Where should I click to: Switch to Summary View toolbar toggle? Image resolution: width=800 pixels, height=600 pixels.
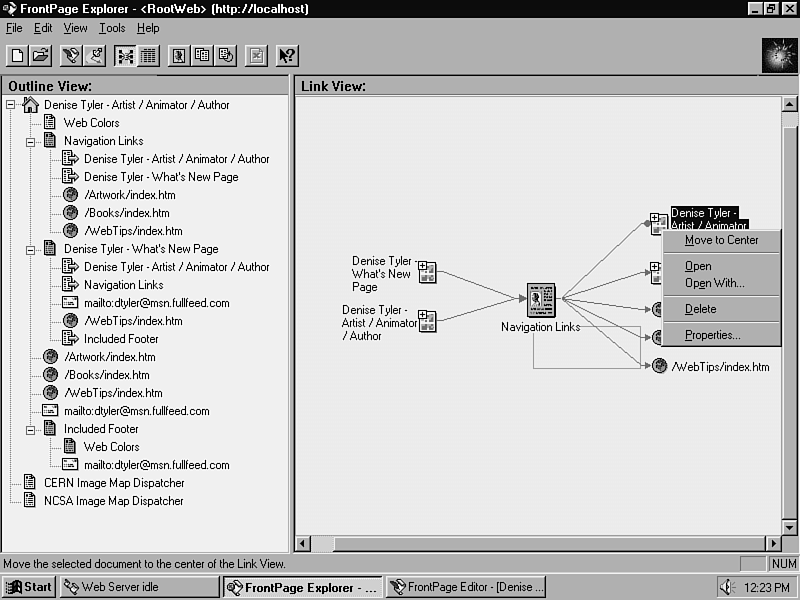tap(148, 56)
